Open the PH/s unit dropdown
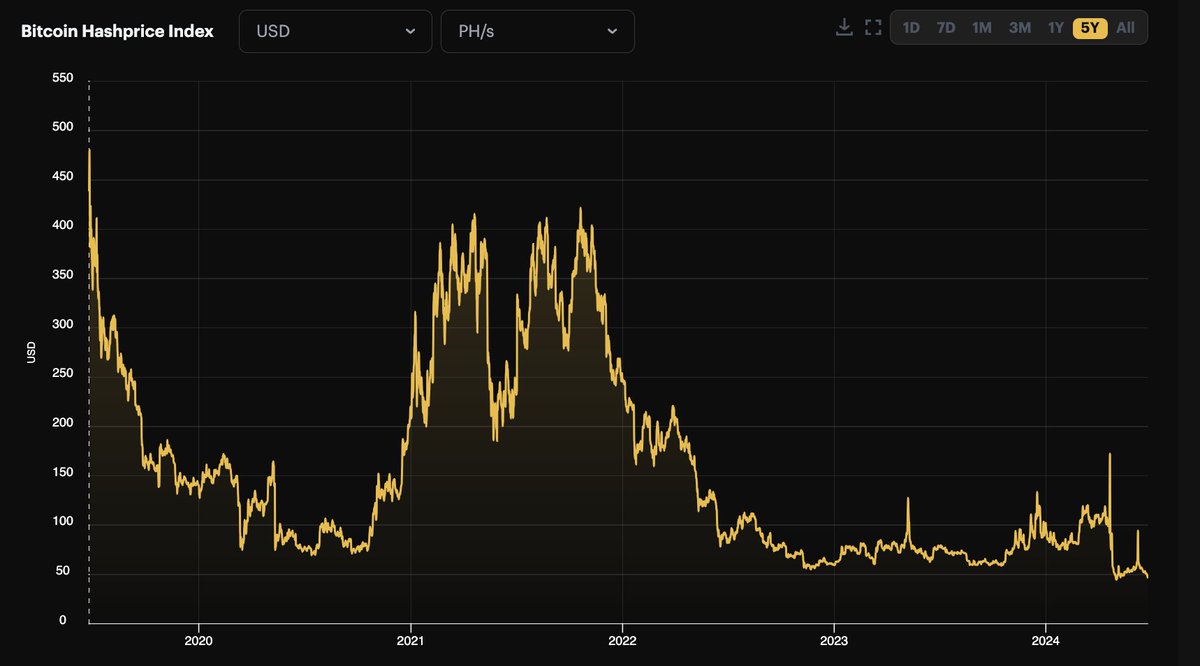This screenshot has width=1200, height=666. click(537, 31)
